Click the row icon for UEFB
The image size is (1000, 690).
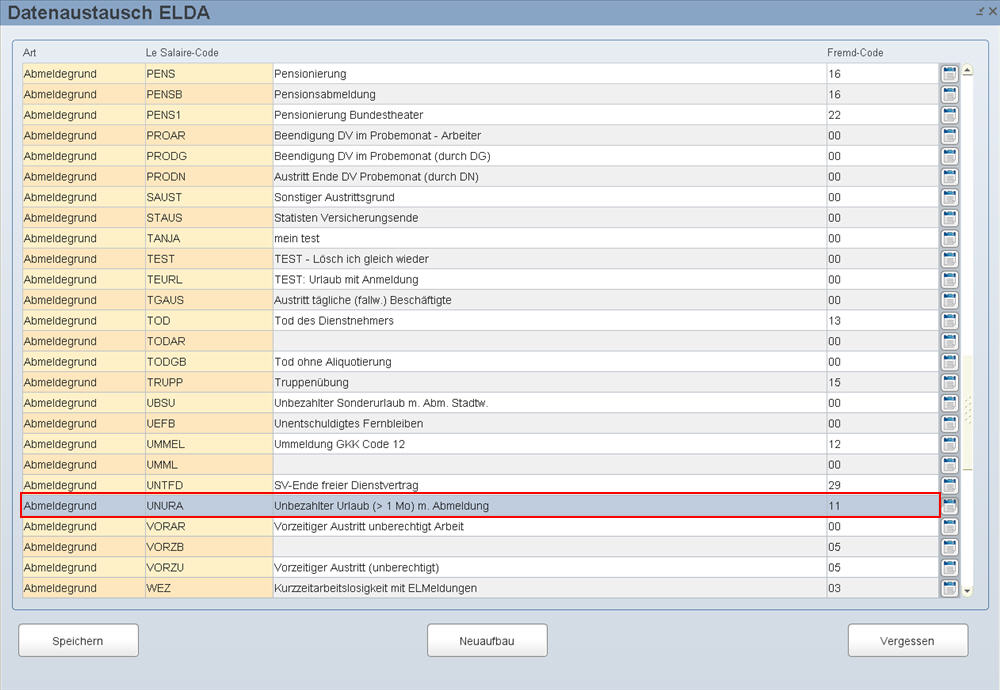pyautogui.click(x=949, y=423)
